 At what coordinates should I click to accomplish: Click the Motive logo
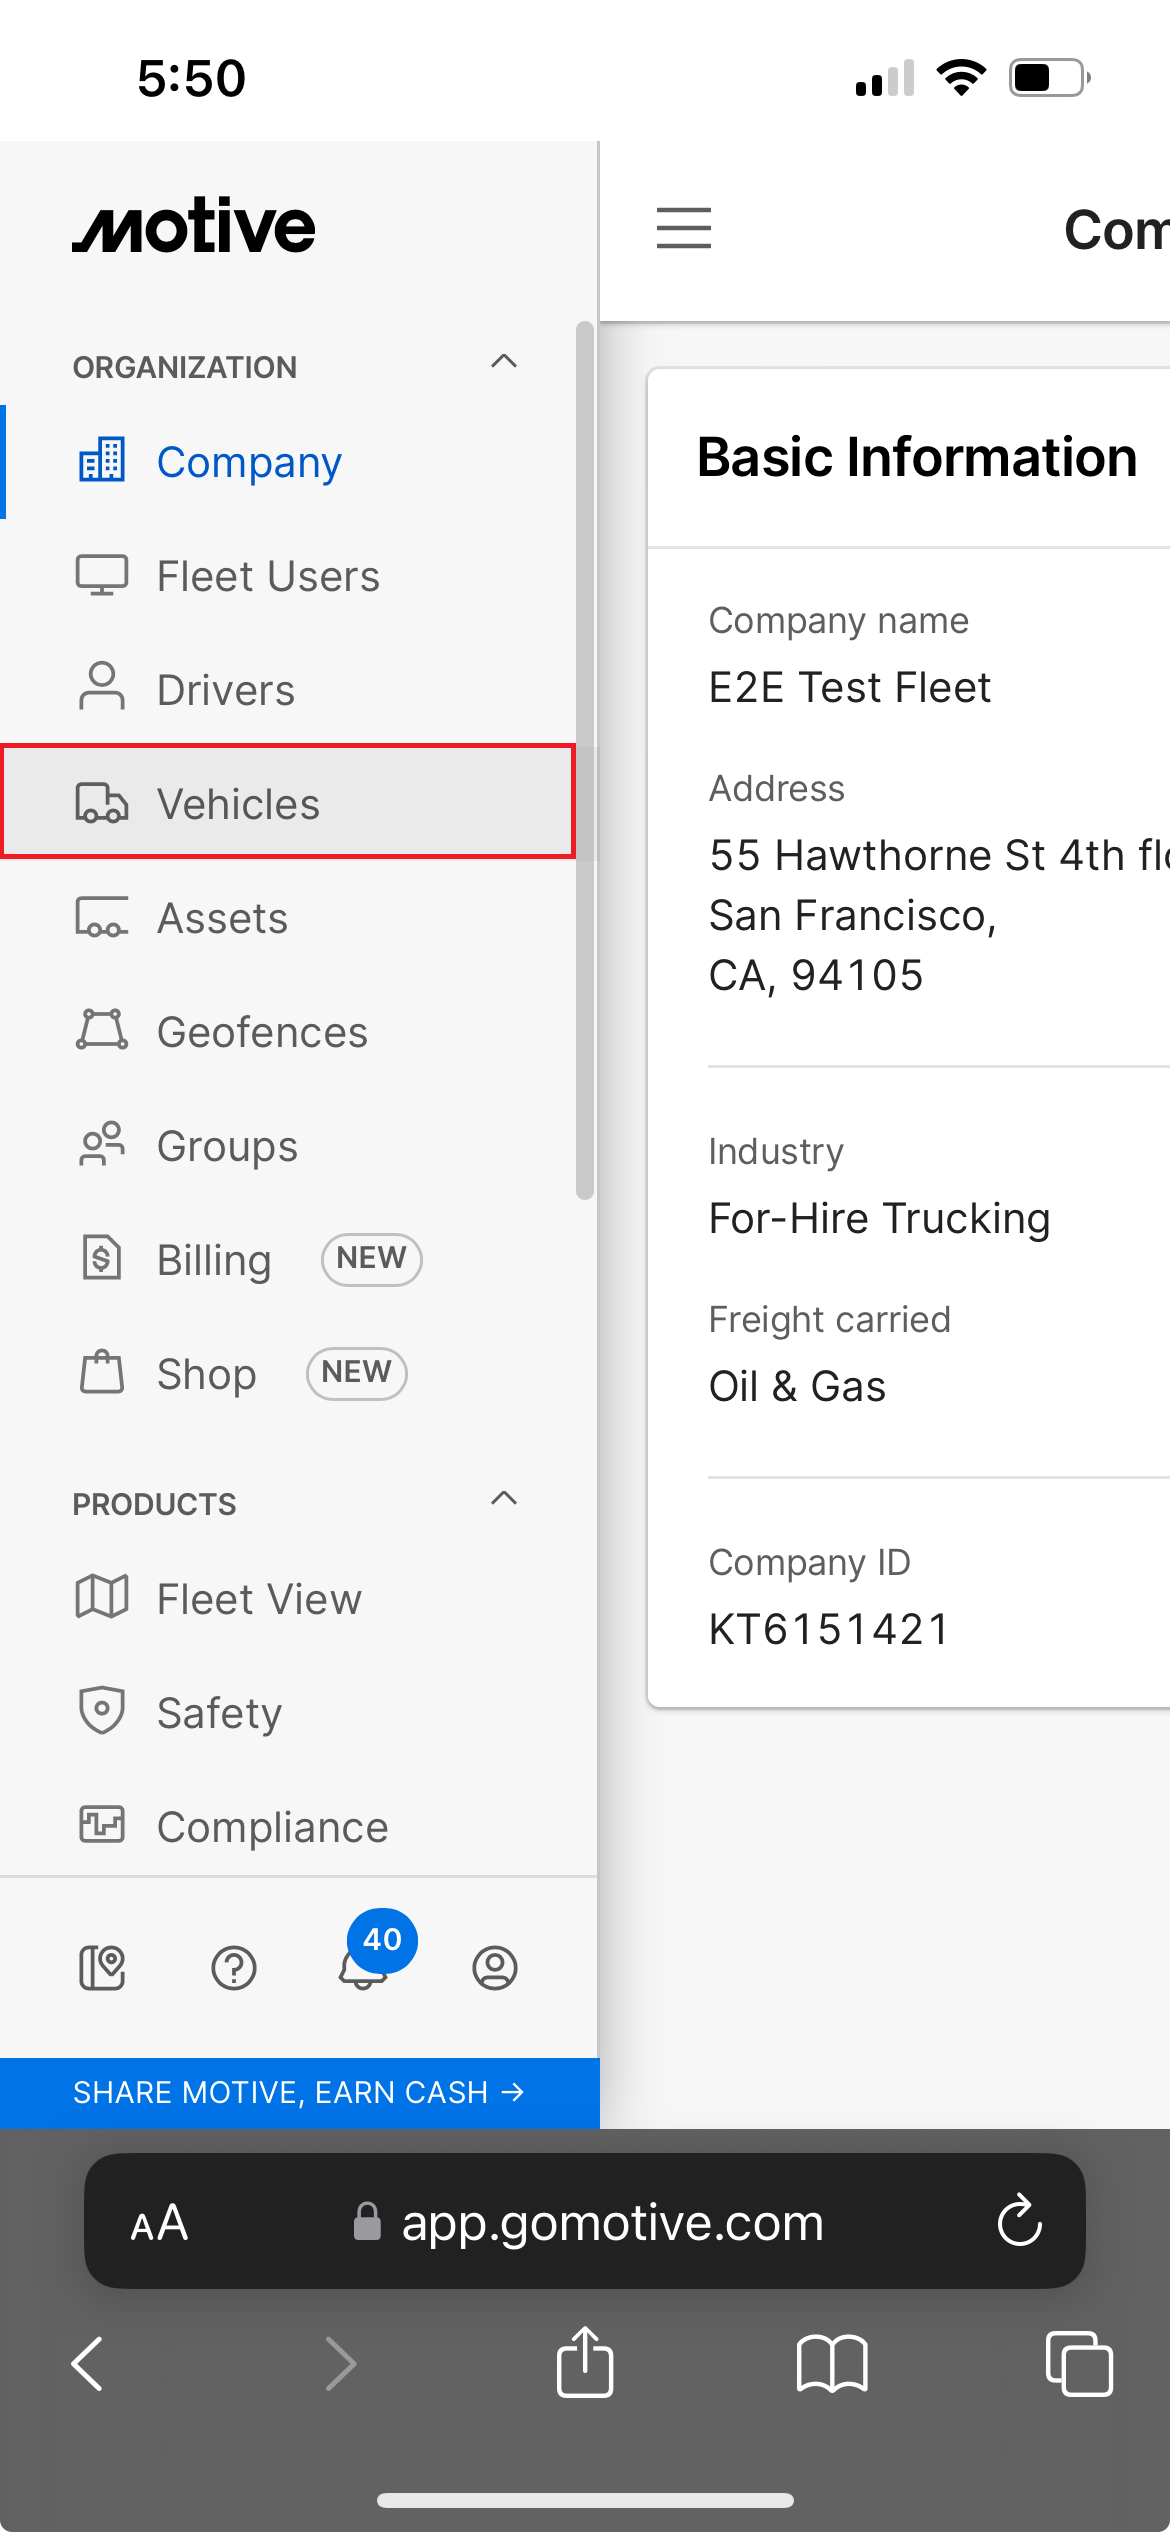coord(194,225)
